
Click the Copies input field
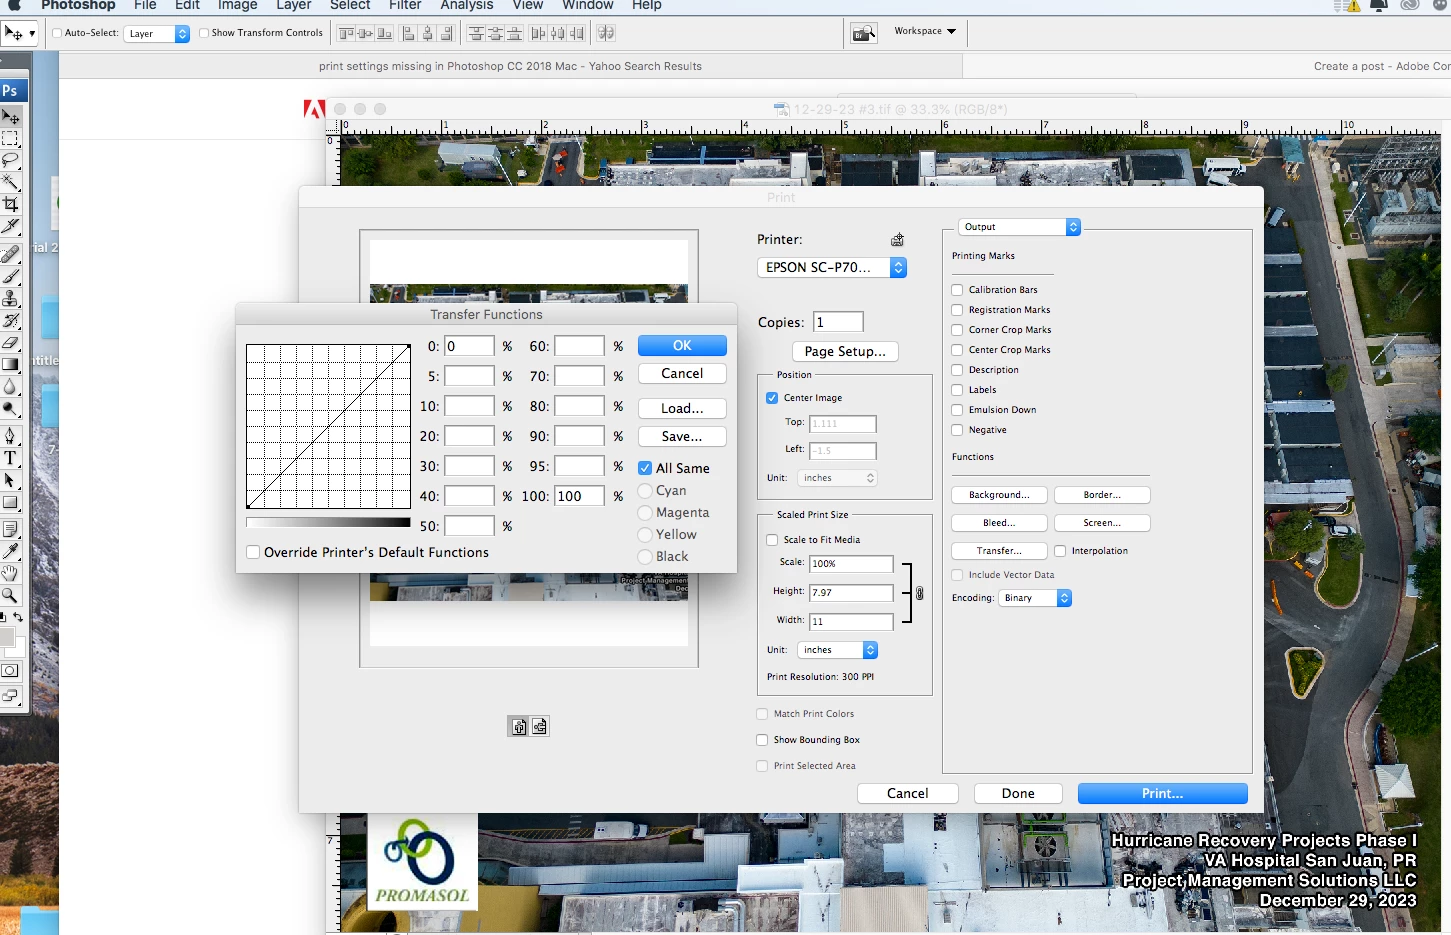(x=838, y=322)
